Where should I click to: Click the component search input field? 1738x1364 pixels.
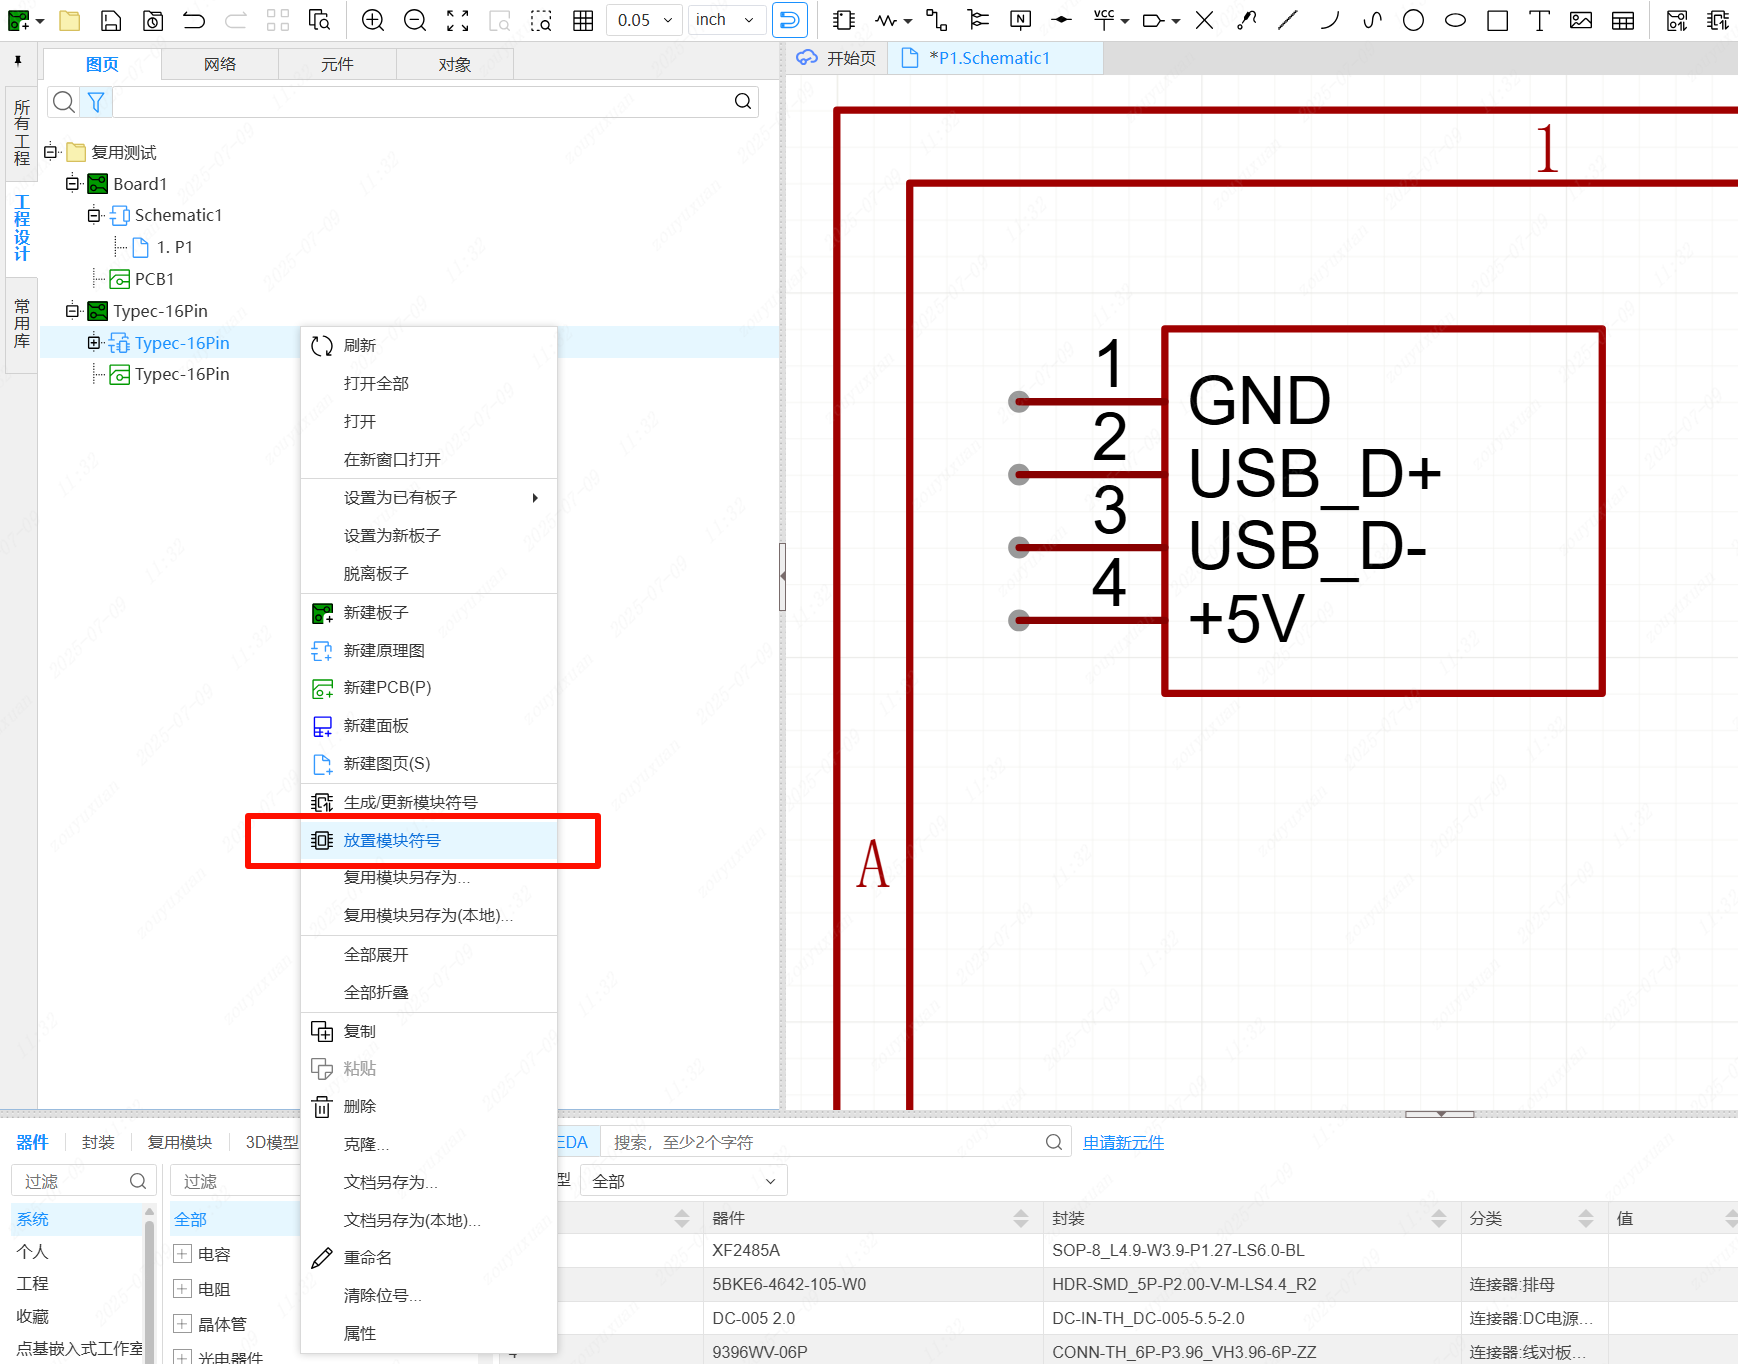point(825,1142)
